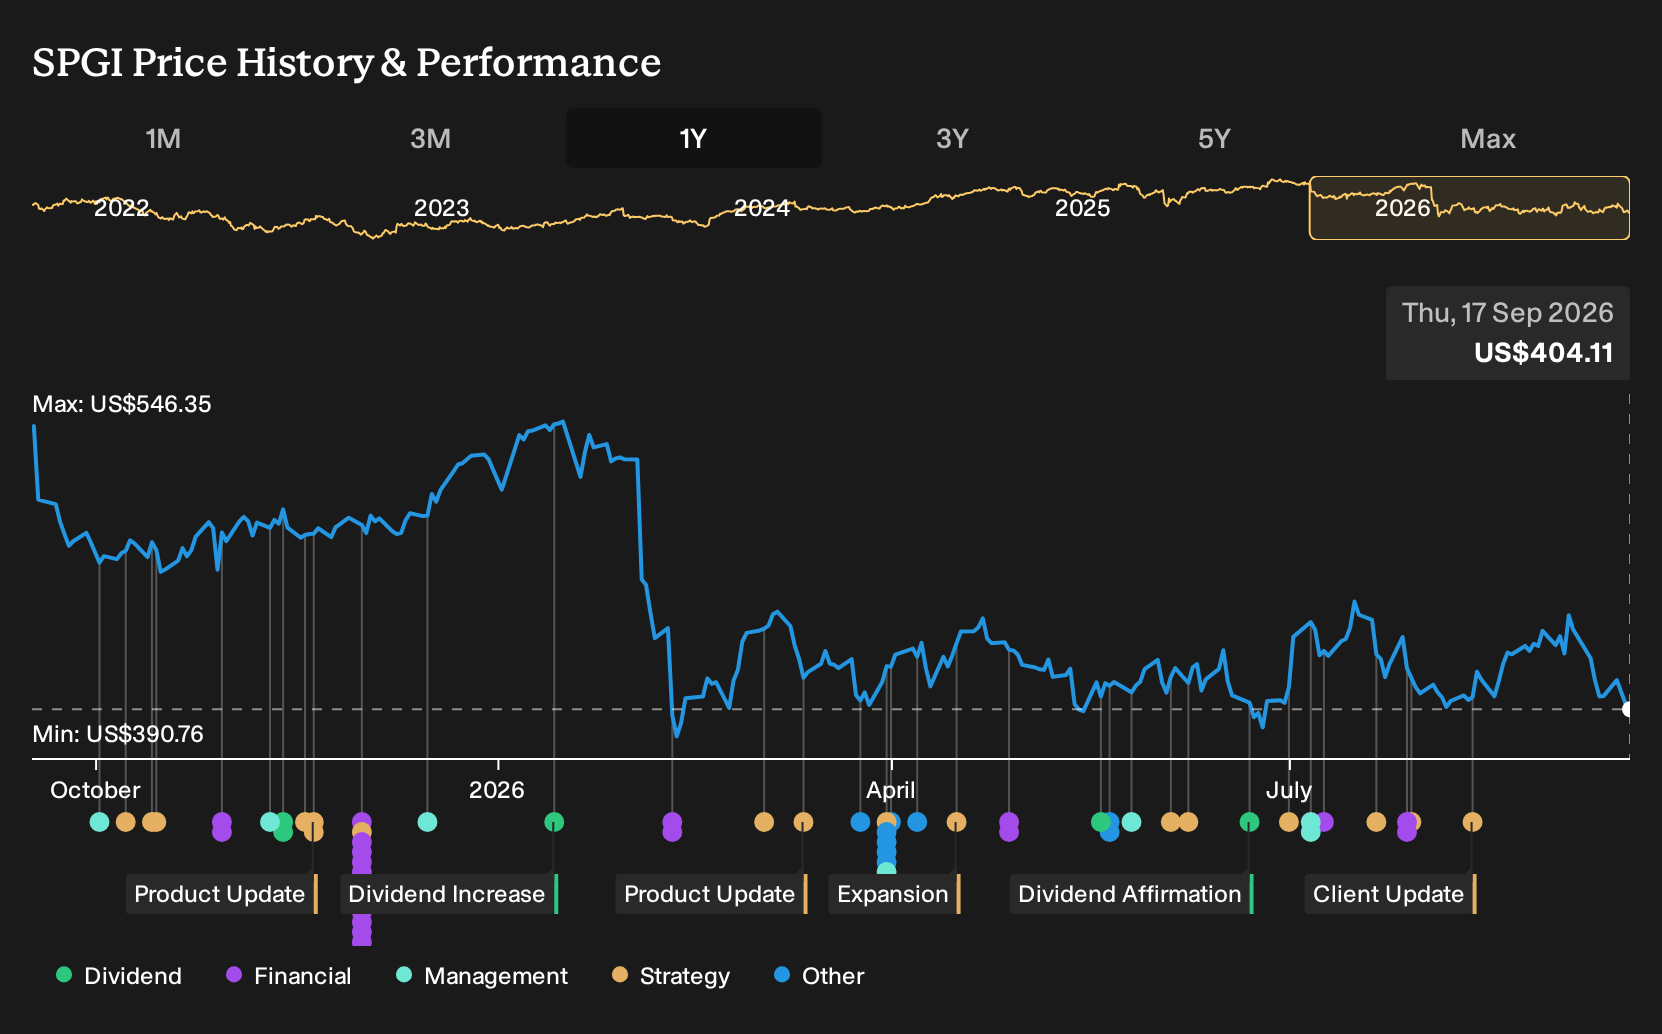Click the October axis label
Screen dimensions: 1662x1034
(95, 790)
